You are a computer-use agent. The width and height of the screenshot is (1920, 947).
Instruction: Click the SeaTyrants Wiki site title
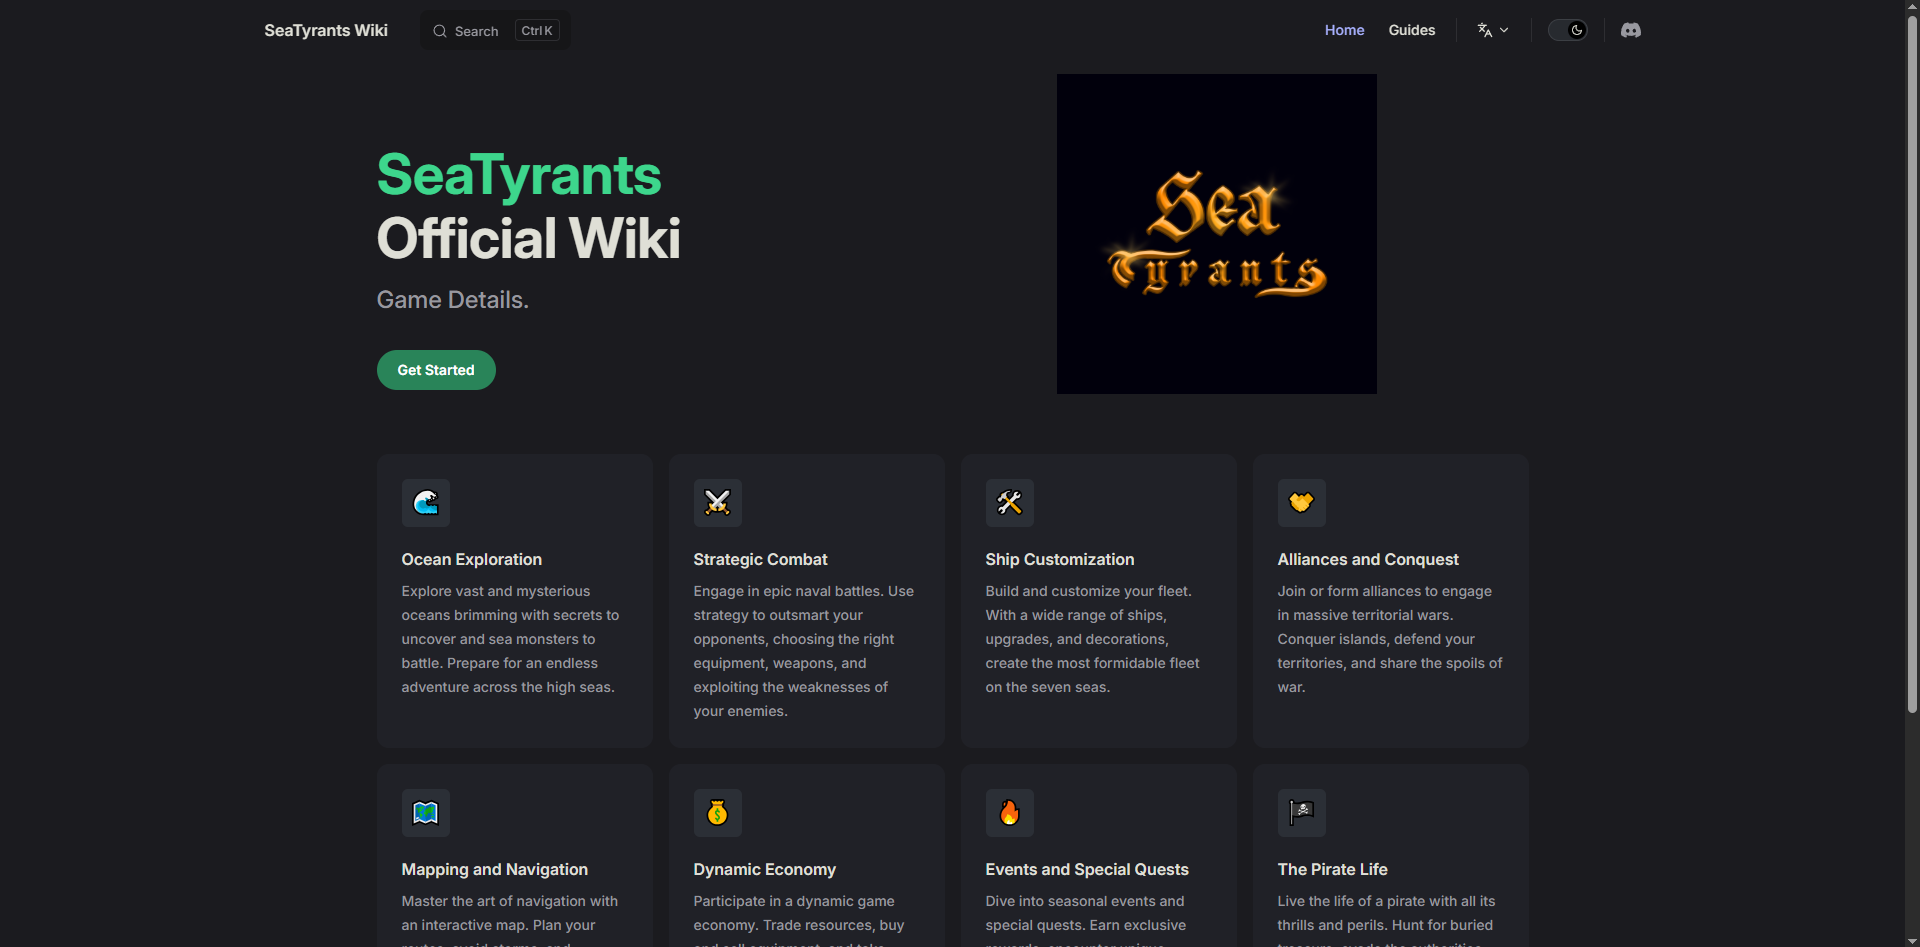326,30
